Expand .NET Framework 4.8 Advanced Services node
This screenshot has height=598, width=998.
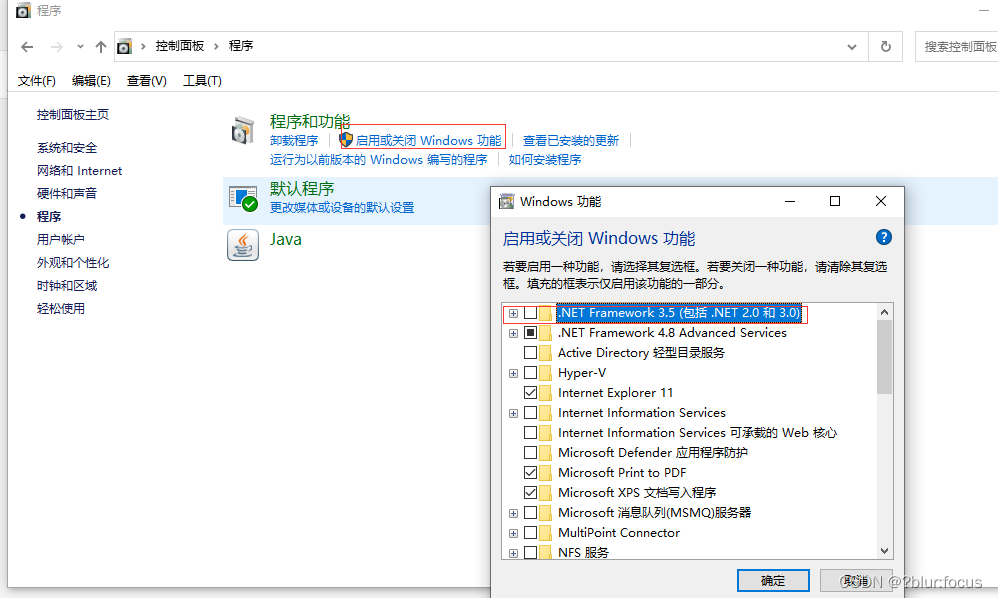tap(513, 333)
